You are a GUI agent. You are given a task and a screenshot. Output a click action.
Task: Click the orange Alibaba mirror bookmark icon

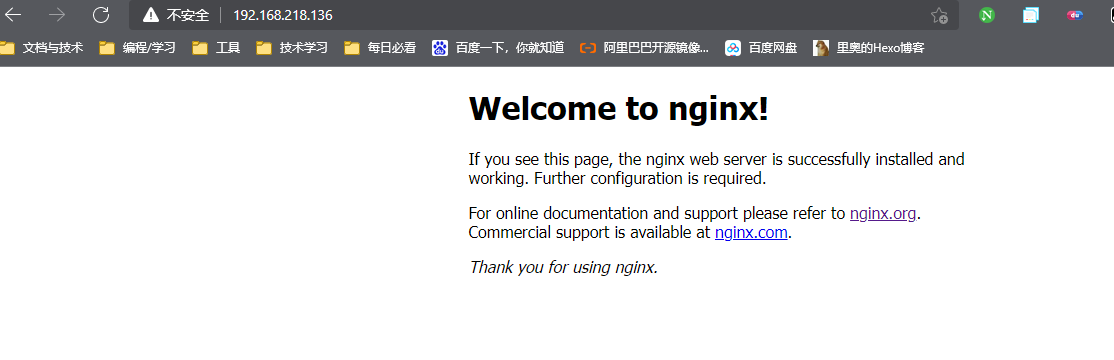(x=587, y=48)
